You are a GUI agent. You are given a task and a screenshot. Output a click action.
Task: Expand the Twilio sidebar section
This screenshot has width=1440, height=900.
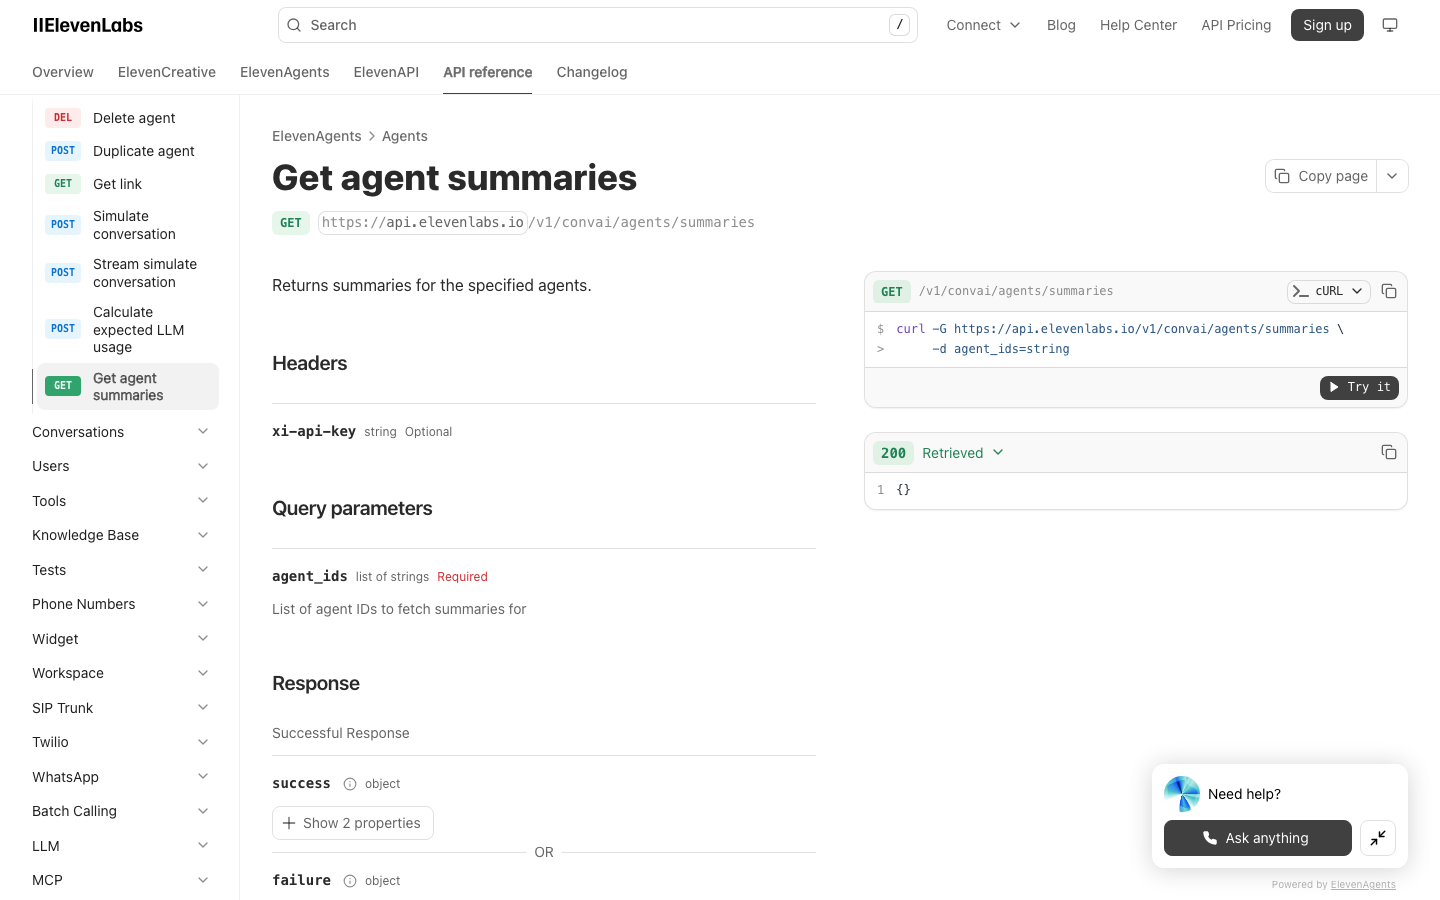(120, 742)
